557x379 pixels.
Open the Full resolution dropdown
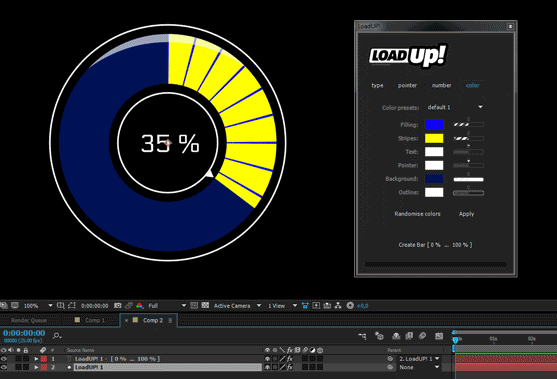coord(167,305)
